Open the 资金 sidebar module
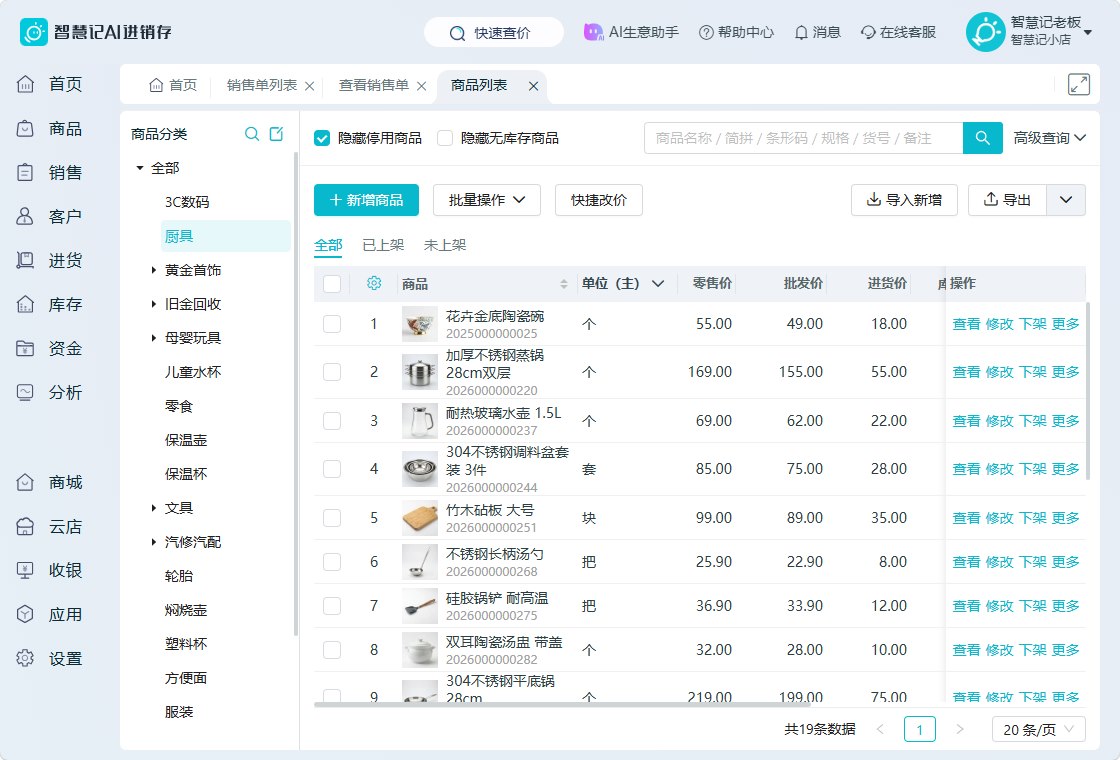 tap(49, 349)
